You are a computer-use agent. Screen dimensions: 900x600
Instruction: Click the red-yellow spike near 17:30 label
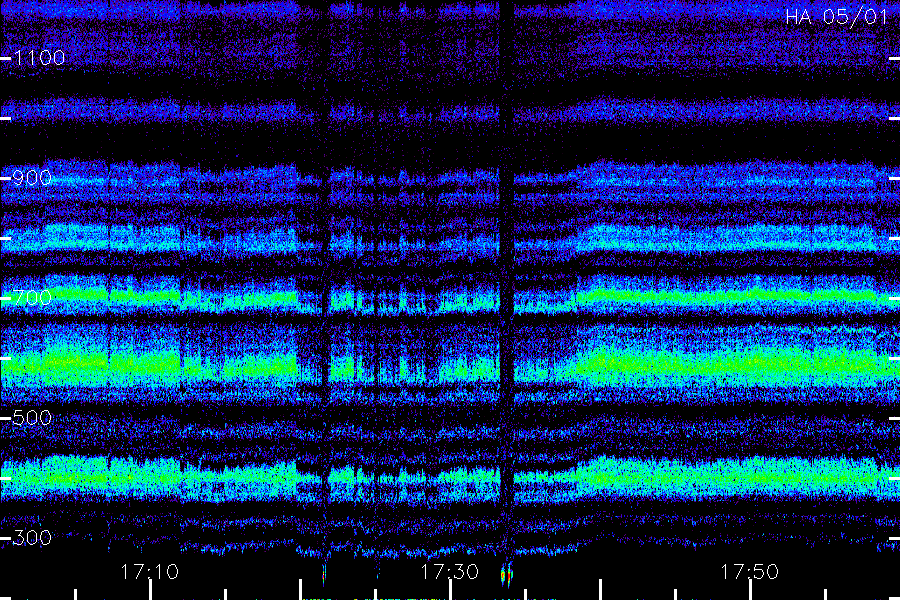coord(506,575)
